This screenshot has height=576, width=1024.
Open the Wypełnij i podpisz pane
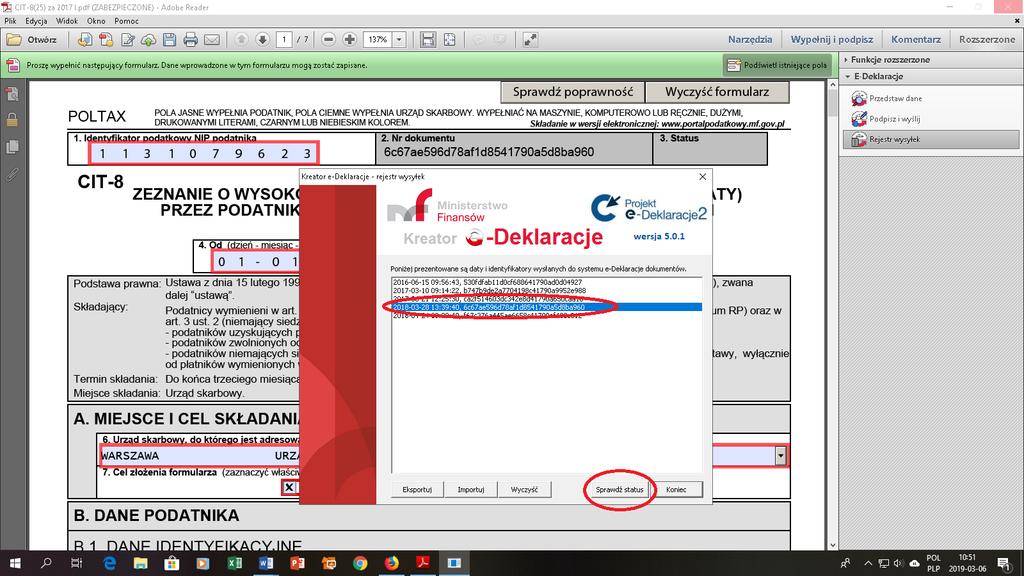coord(831,39)
